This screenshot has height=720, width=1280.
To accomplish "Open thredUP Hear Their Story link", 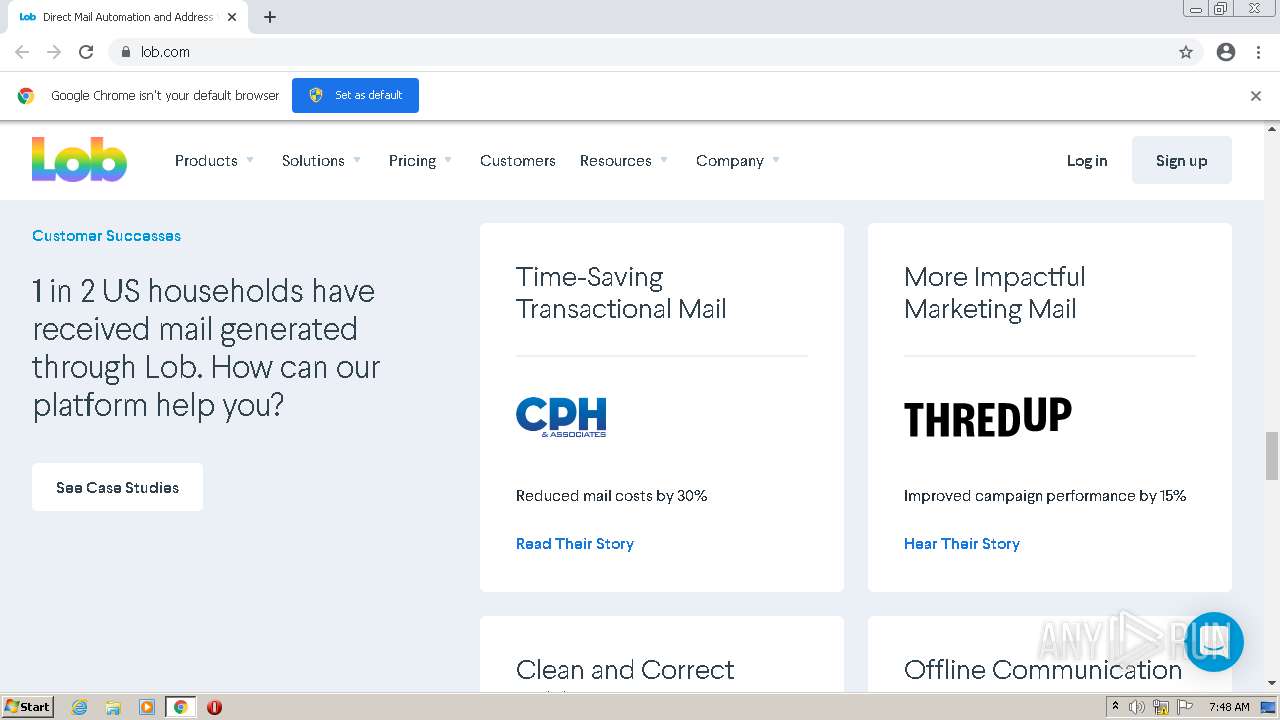I will pyautogui.click(x=962, y=544).
